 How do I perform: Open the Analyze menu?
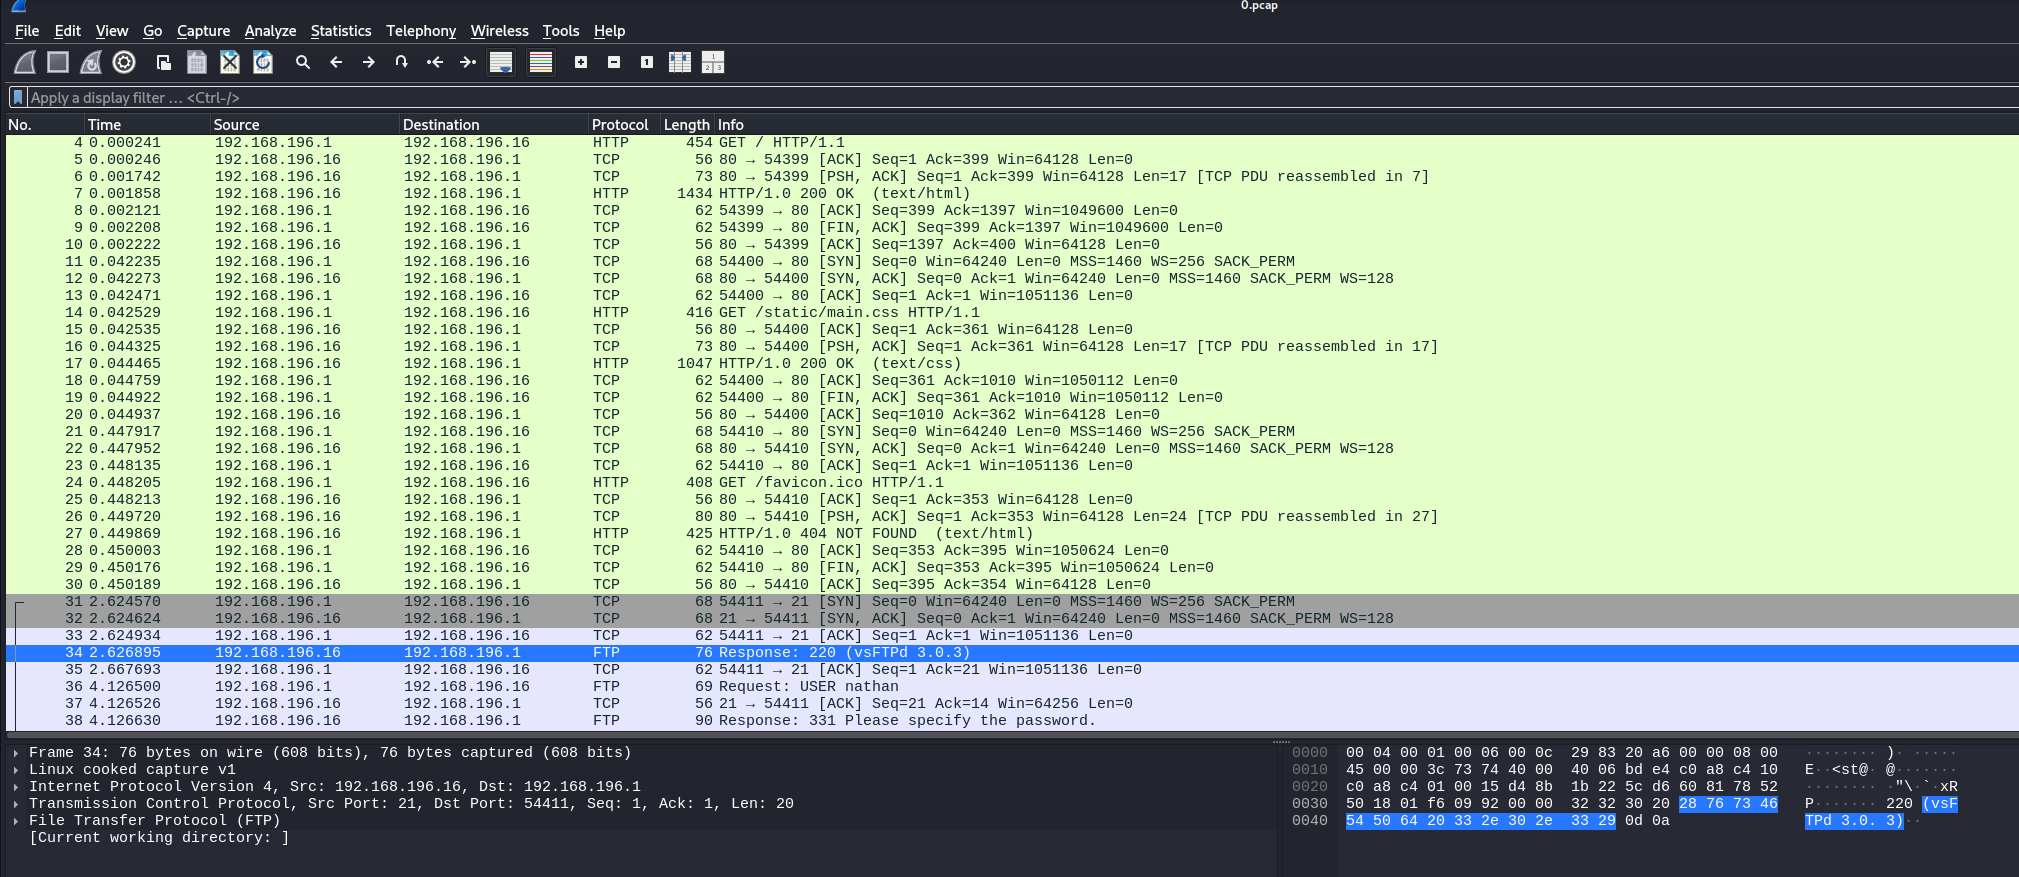tap(270, 31)
